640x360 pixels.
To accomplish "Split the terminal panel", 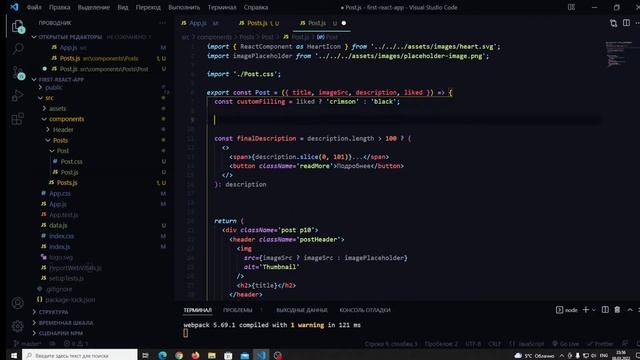I will (605, 310).
